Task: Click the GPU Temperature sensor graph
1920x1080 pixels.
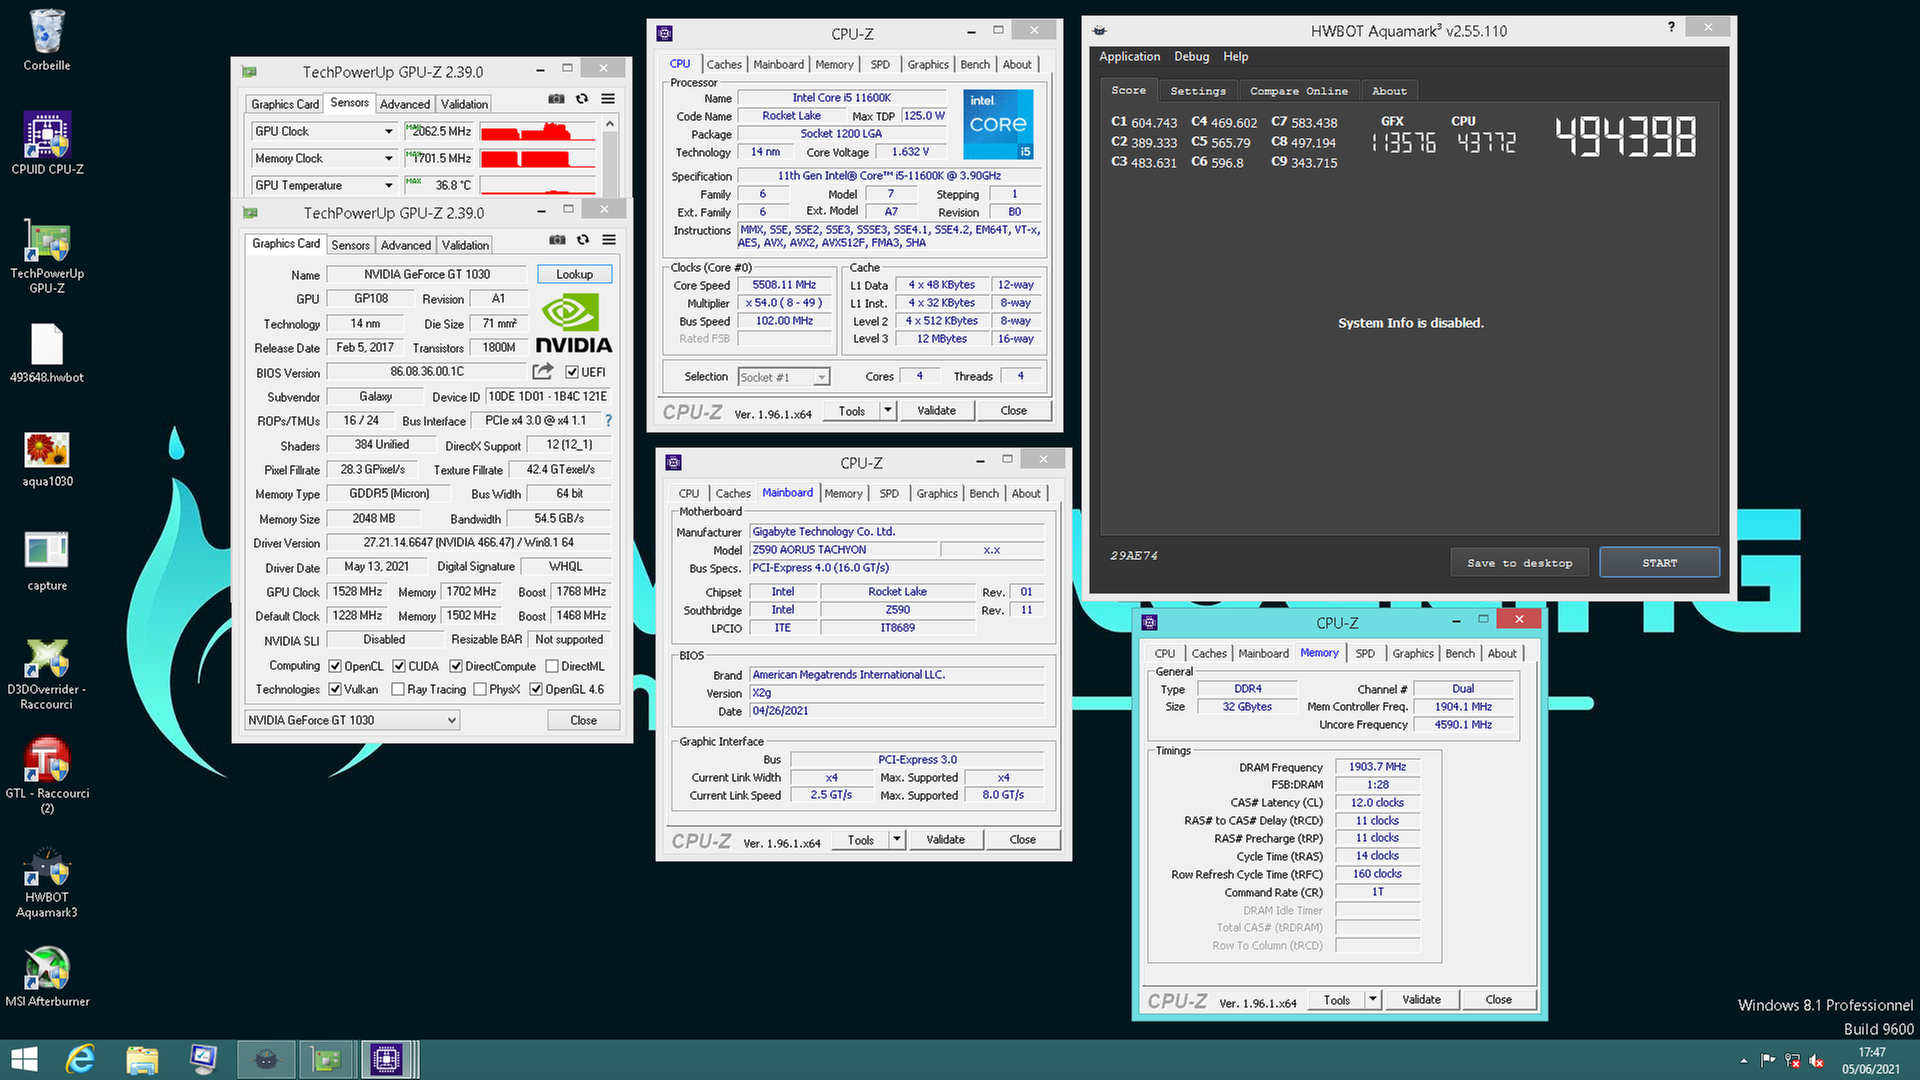Action: tap(538, 186)
